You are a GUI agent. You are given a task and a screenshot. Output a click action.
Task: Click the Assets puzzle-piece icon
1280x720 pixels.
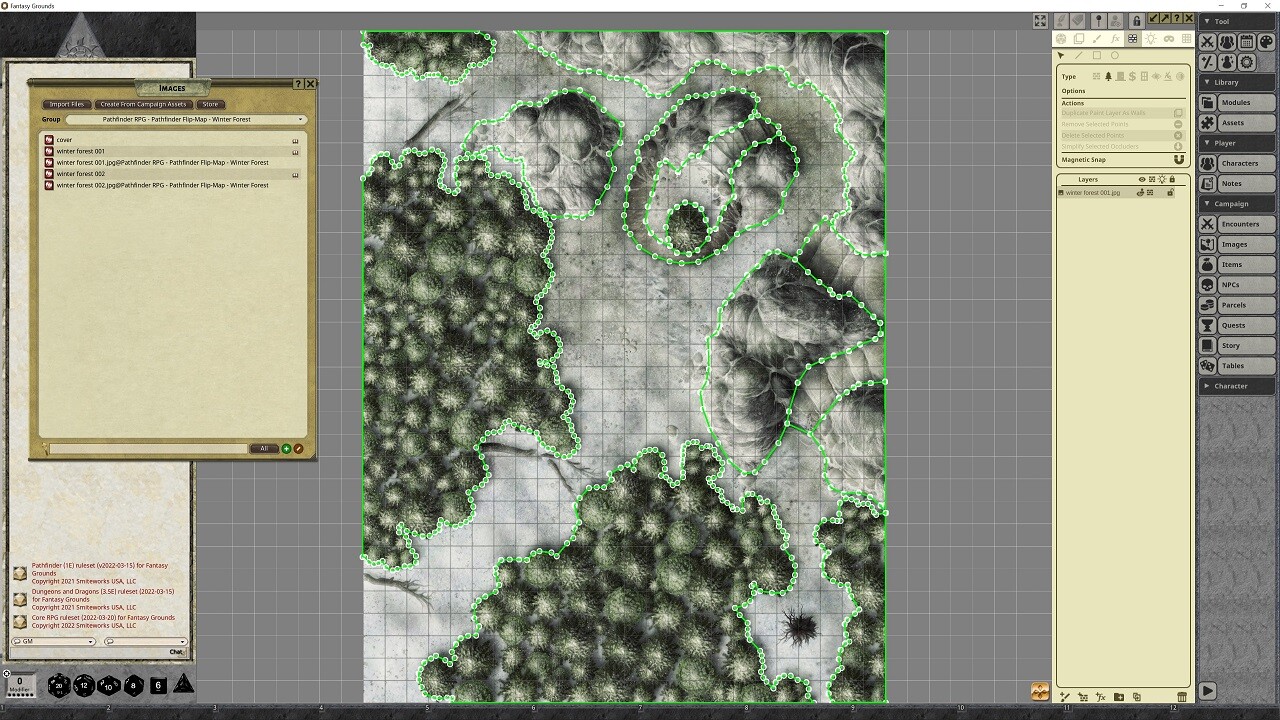1208,123
